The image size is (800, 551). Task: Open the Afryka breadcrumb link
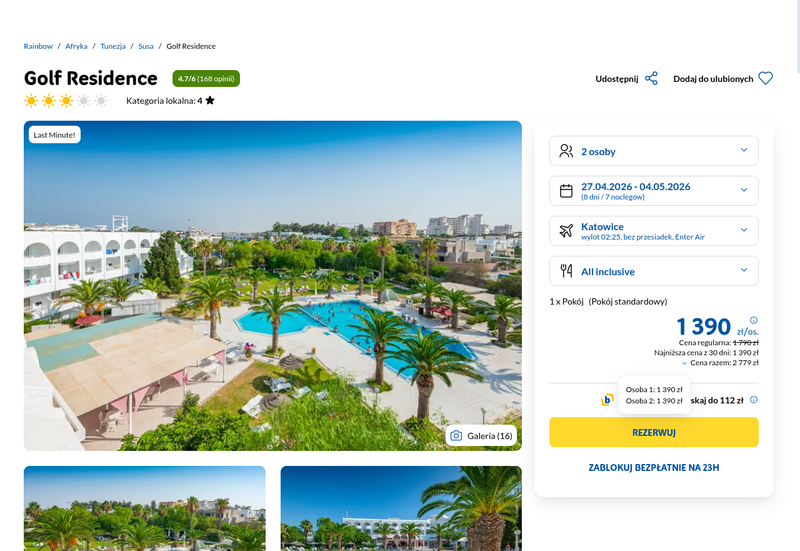point(76,46)
